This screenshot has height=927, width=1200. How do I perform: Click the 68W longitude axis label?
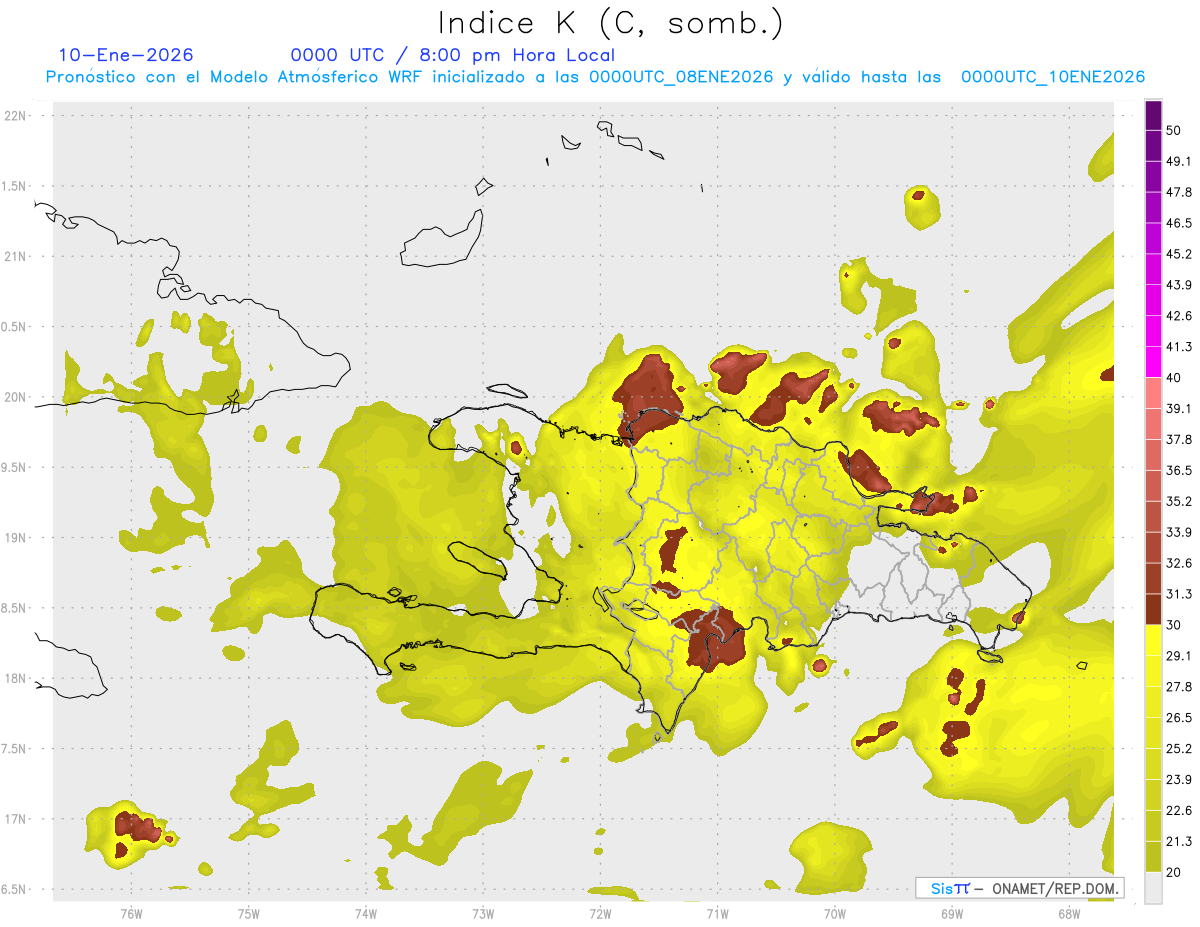tap(1068, 913)
